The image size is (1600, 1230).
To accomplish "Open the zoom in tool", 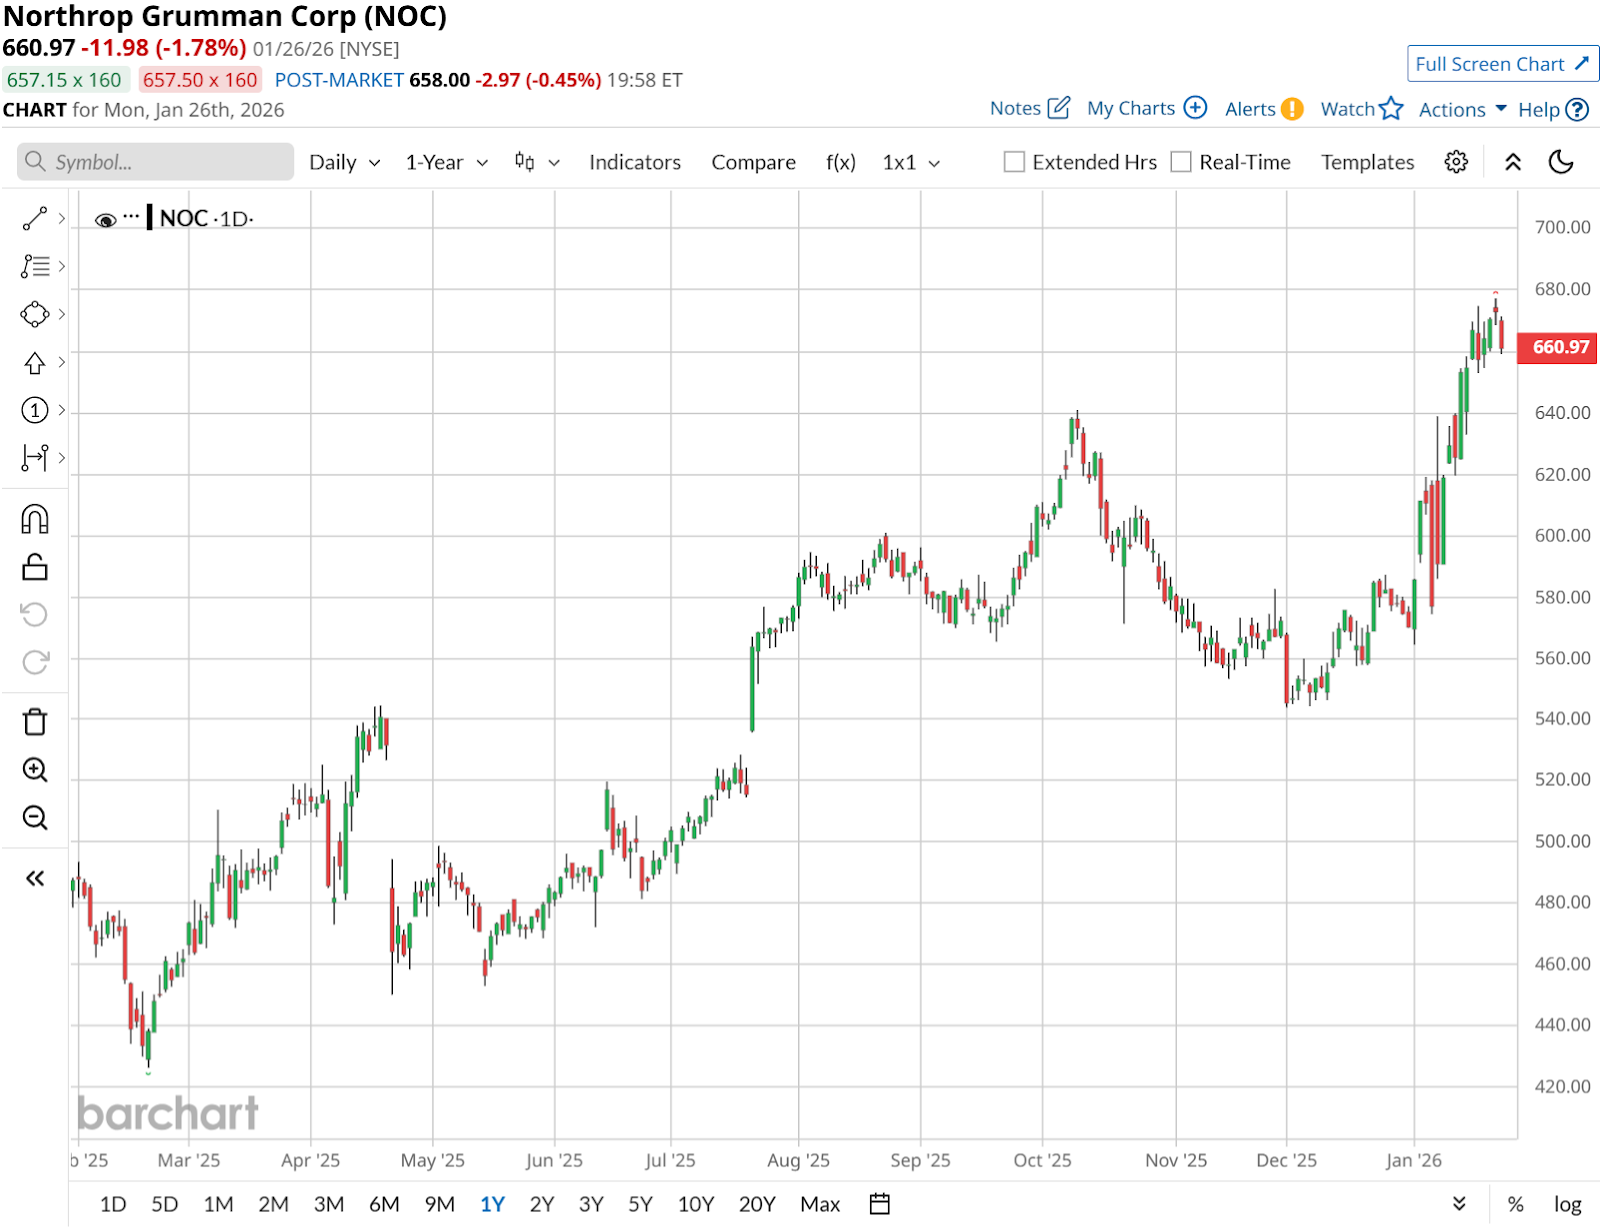I will coord(35,770).
